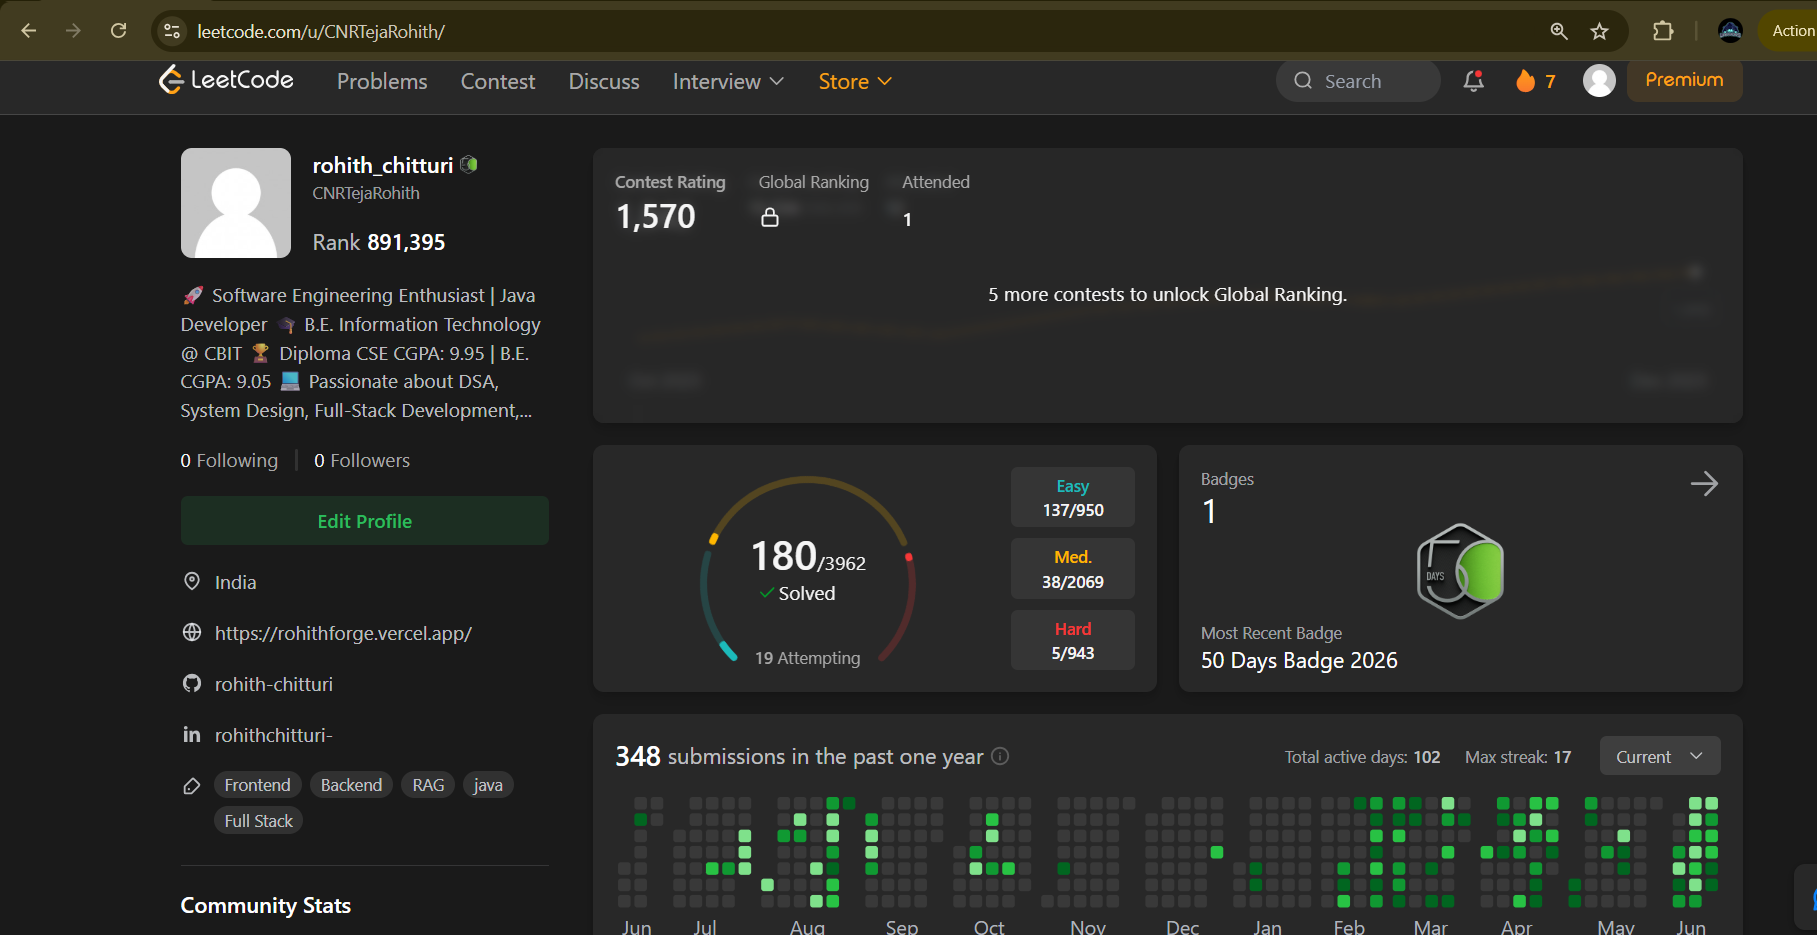1817x935 pixels.
Task: Click the location pin icon beside India
Action: (x=192, y=582)
